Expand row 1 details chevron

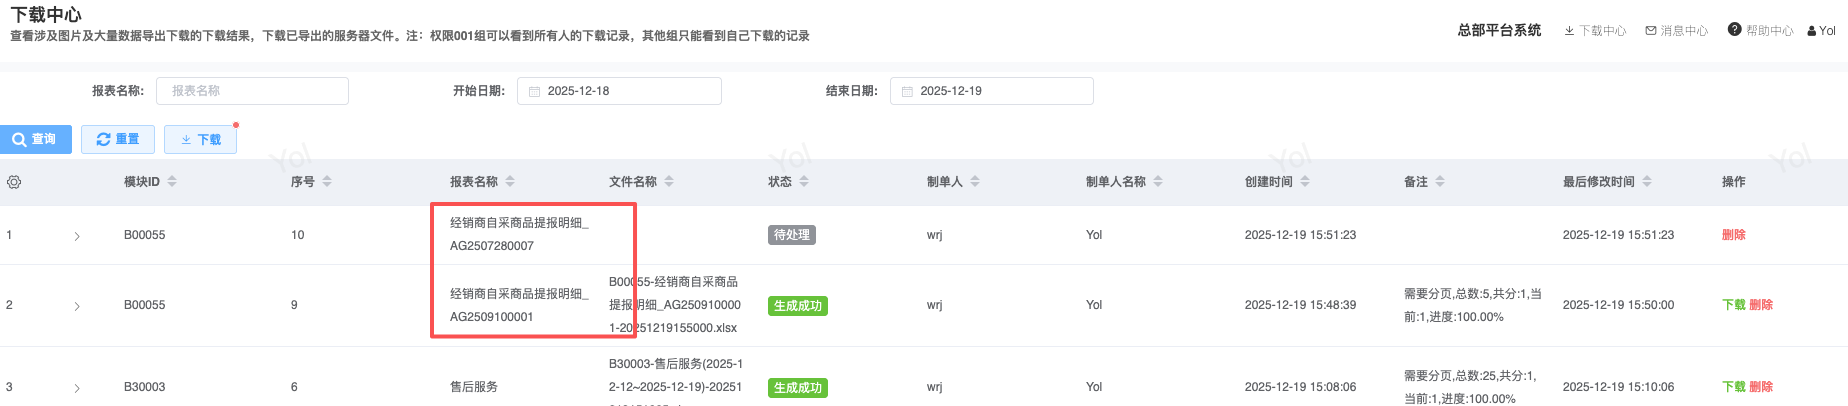point(77,236)
